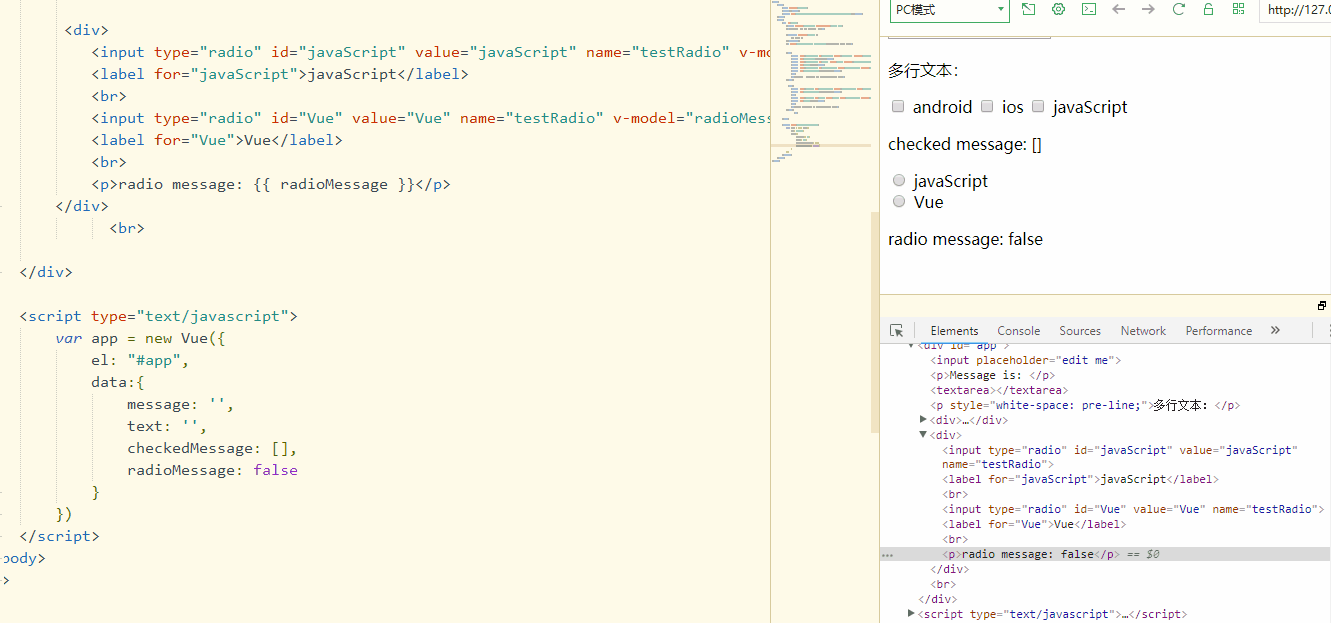
Task: Open the PC模式 mode dropdown
Action: [x=948, y=10]
